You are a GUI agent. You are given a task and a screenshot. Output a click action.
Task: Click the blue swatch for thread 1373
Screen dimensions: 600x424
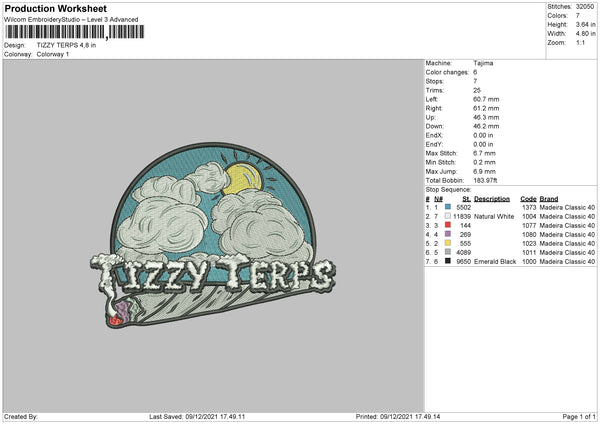tap(448, 207)
